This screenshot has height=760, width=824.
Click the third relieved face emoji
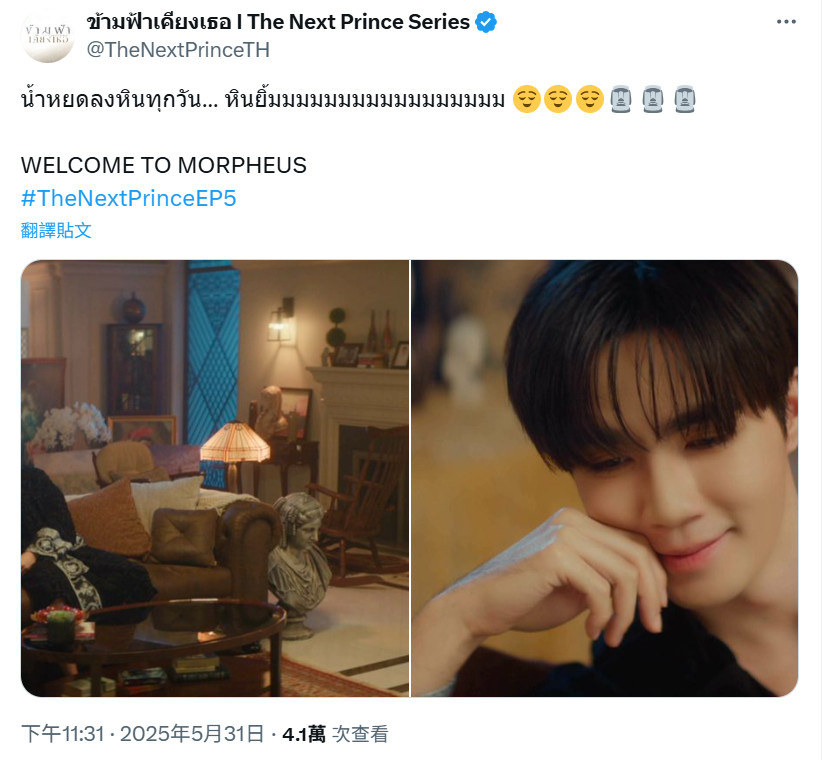[x=590, y=99]
